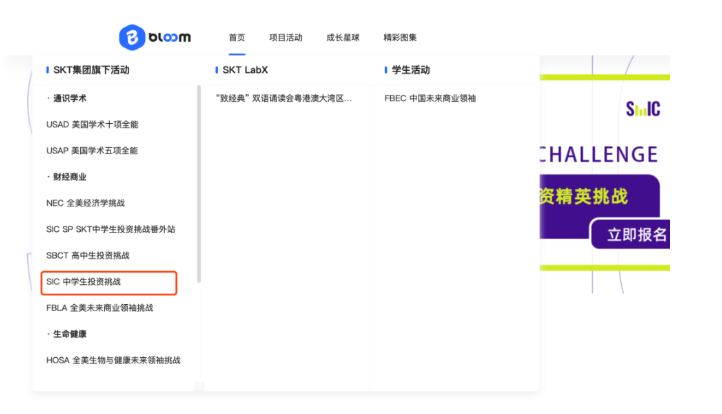Open HOSA 全美生物与健康未来领袖挑战
This screenshot has width=722, height=414.
click(x=113, y=360)
